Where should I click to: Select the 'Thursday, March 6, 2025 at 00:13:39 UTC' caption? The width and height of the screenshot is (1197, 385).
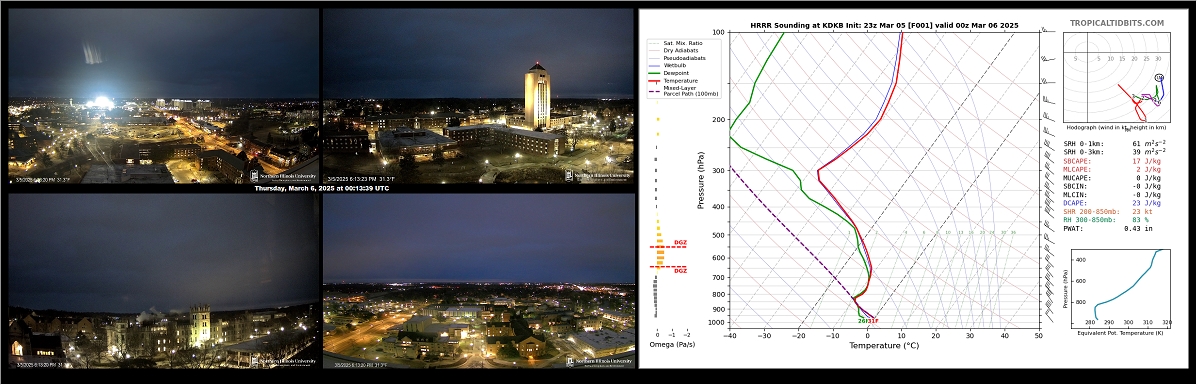pos(321,188)
